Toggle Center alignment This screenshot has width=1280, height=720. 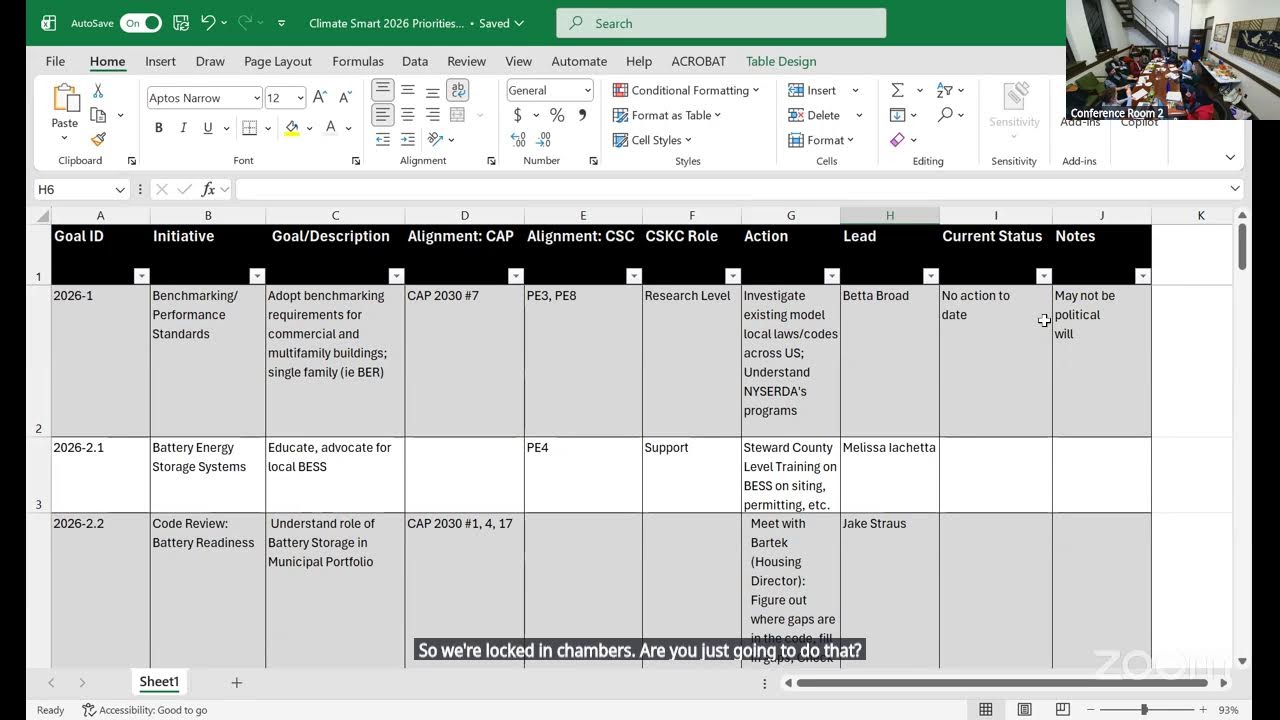coord(408,115)
